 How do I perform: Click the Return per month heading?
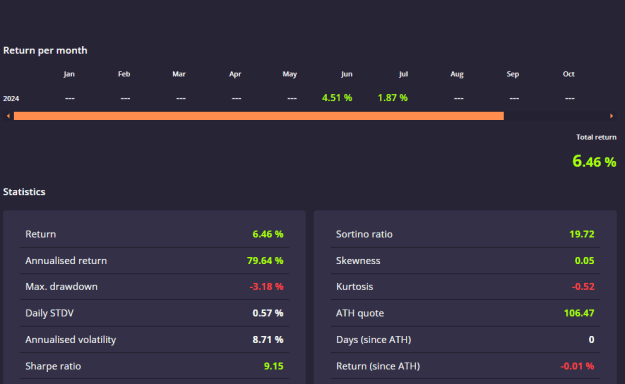click(45, 50)
